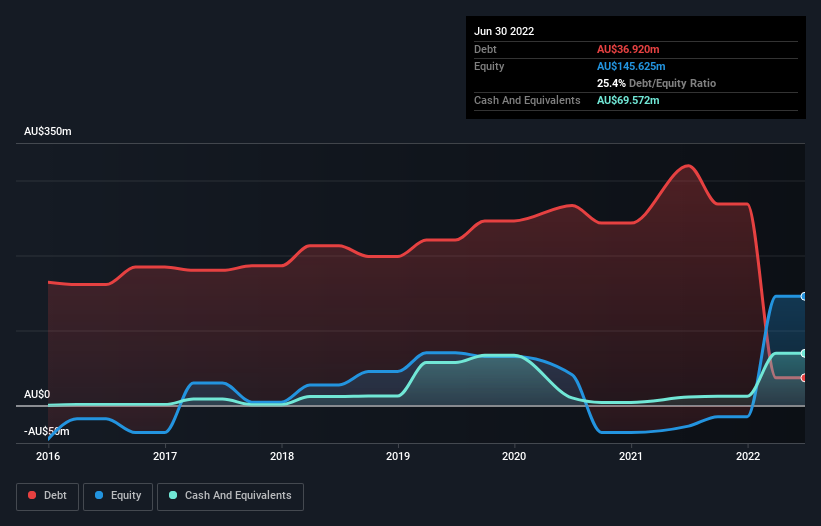Select the red Debt endpoint marker

(804, 378)
